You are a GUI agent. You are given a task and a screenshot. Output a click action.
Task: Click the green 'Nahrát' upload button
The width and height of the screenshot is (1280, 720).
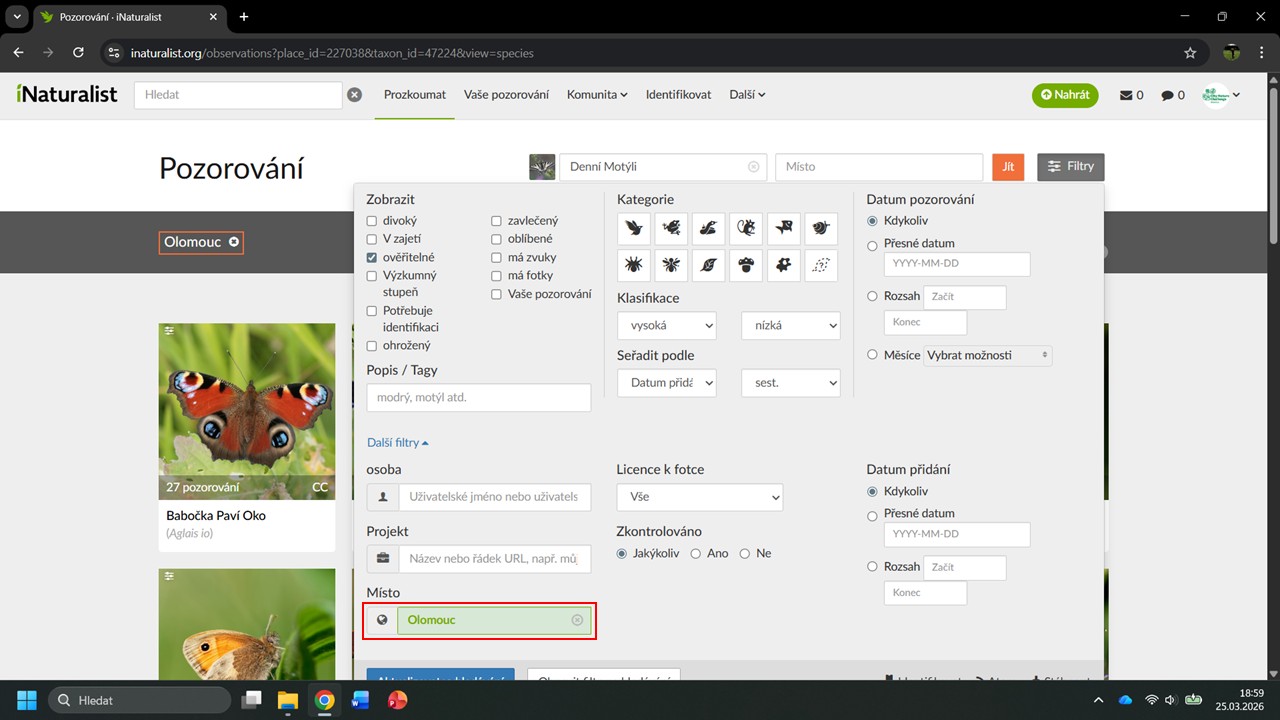coord(1065,95)
